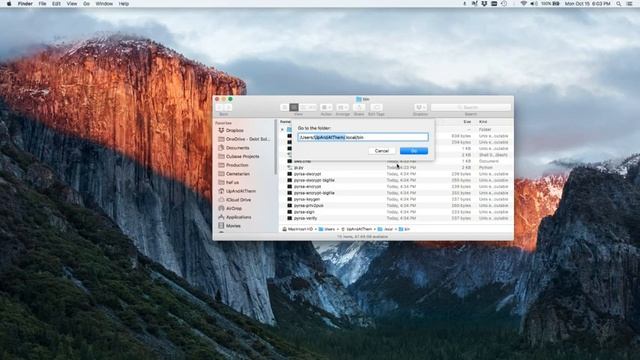Sort by the Size column header
The image size is (640, 360).
point(467,122)
